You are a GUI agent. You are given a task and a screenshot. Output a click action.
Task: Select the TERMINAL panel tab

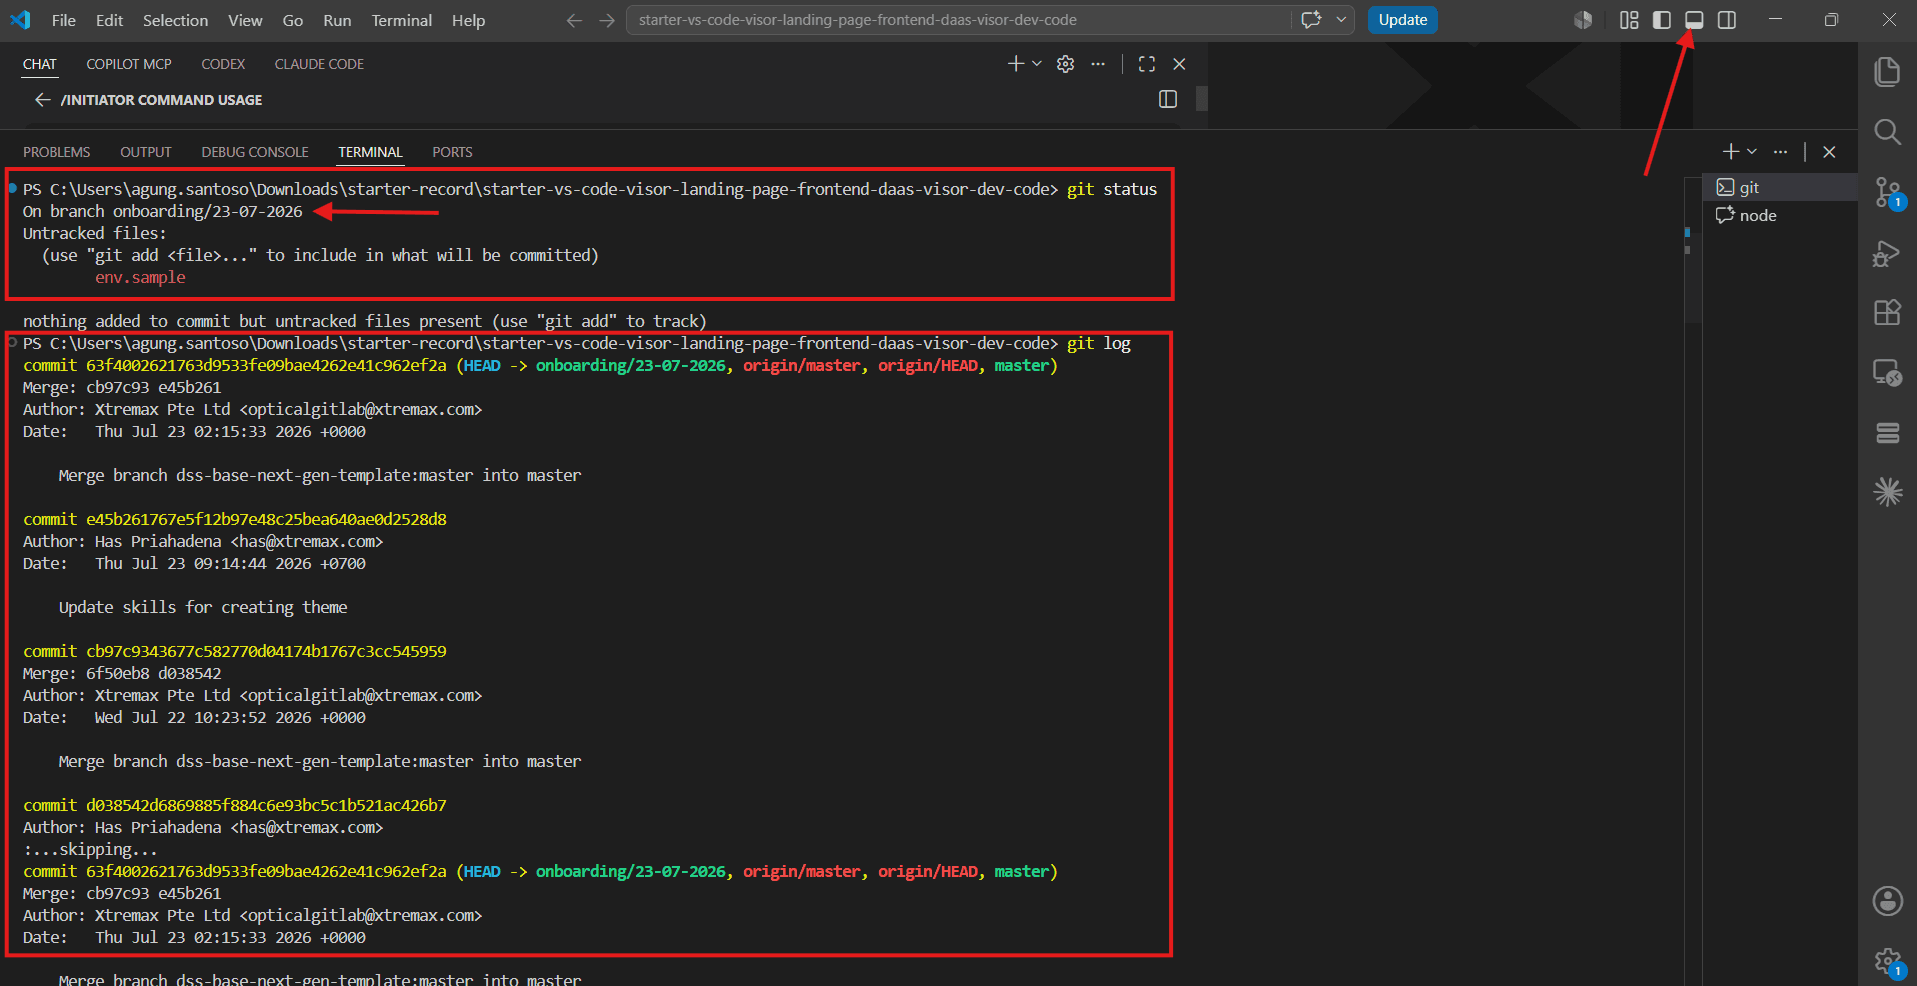click(x=370, y=152)
